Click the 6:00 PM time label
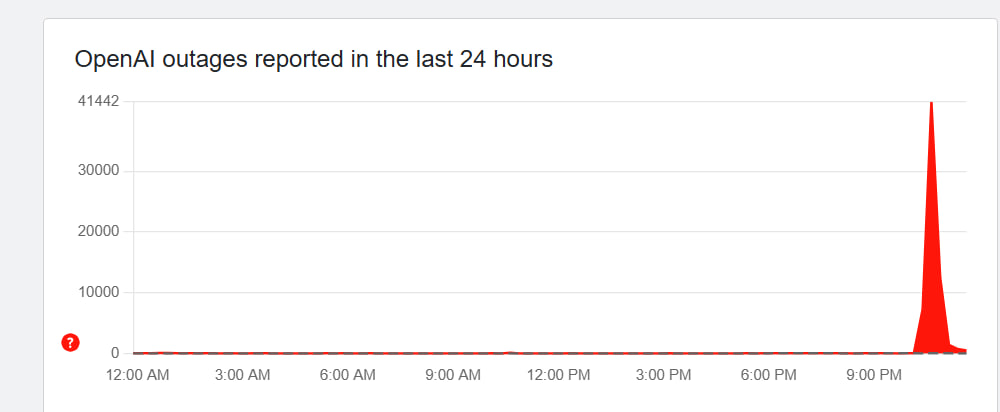 point(769,376)
